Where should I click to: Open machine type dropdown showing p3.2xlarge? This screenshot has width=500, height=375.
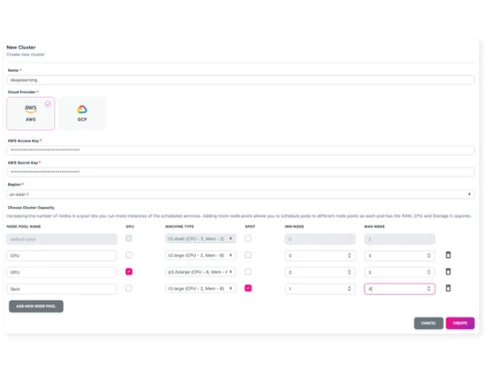click(x=201, y=272)
